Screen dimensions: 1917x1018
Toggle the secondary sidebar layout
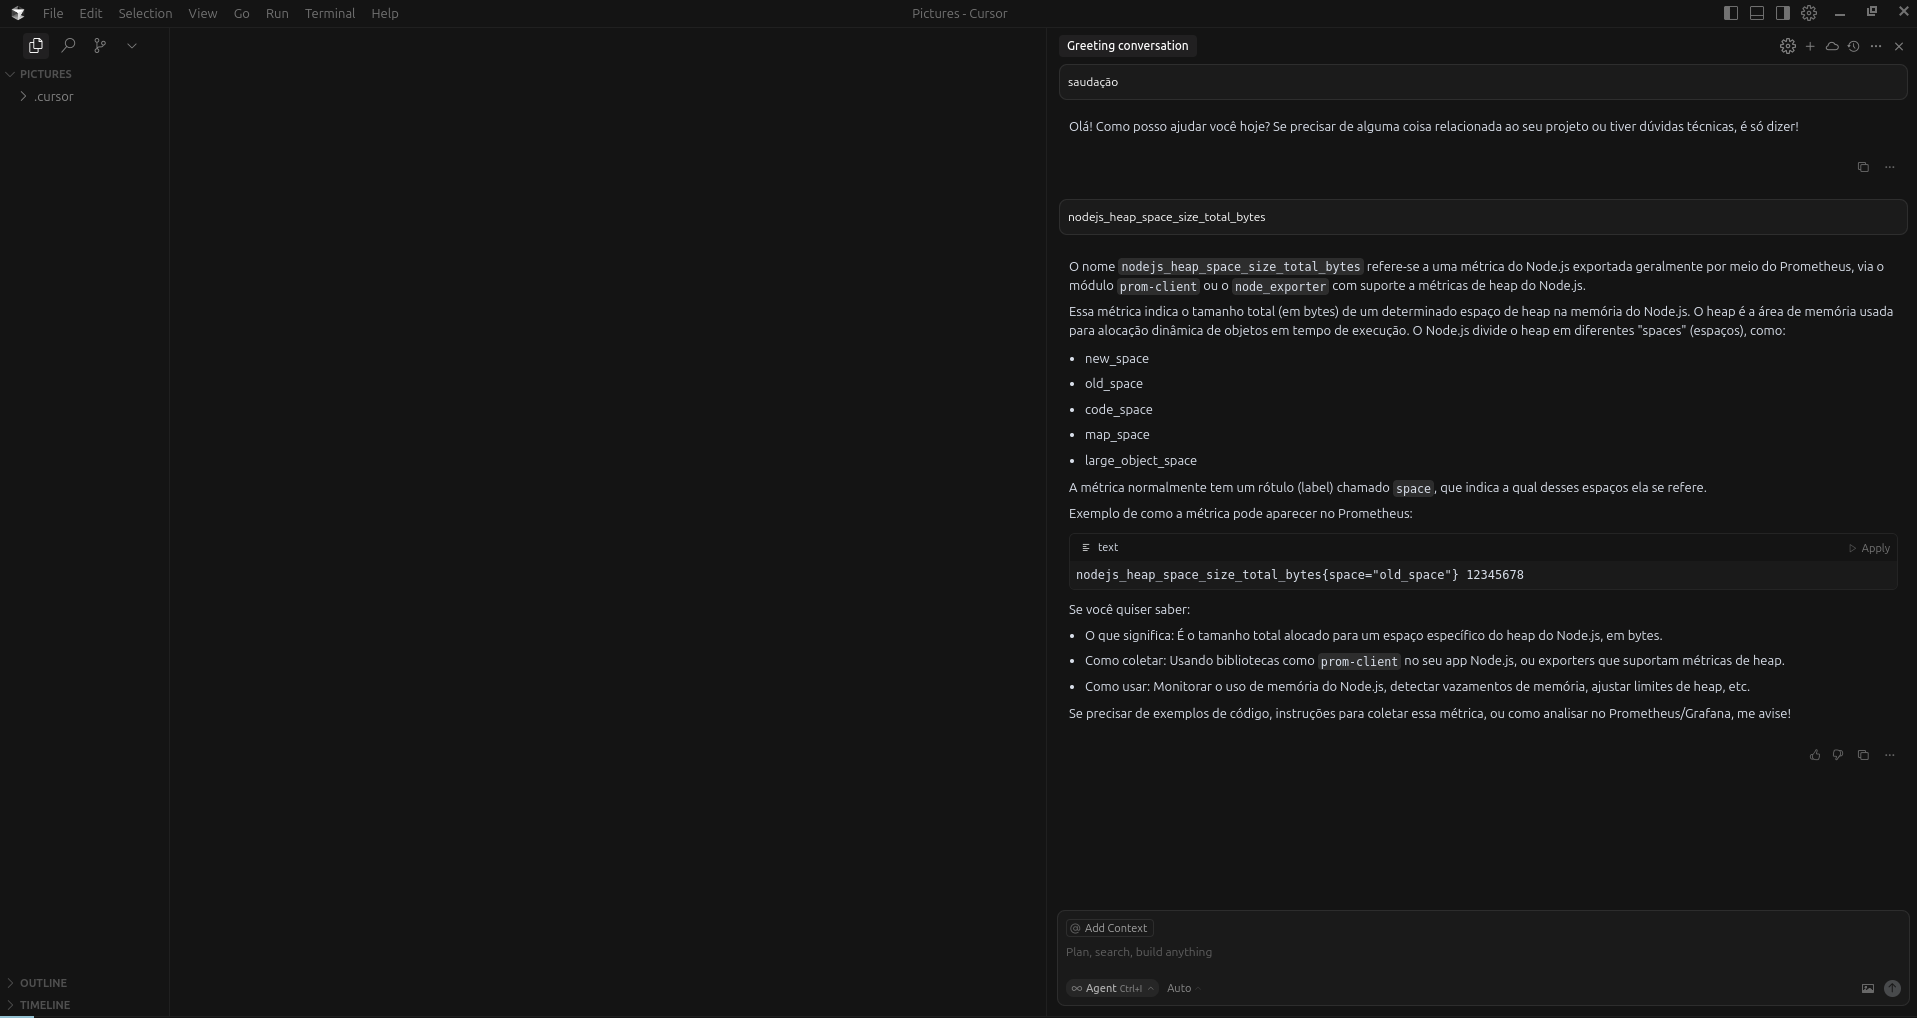click(x=1782, y=13)
